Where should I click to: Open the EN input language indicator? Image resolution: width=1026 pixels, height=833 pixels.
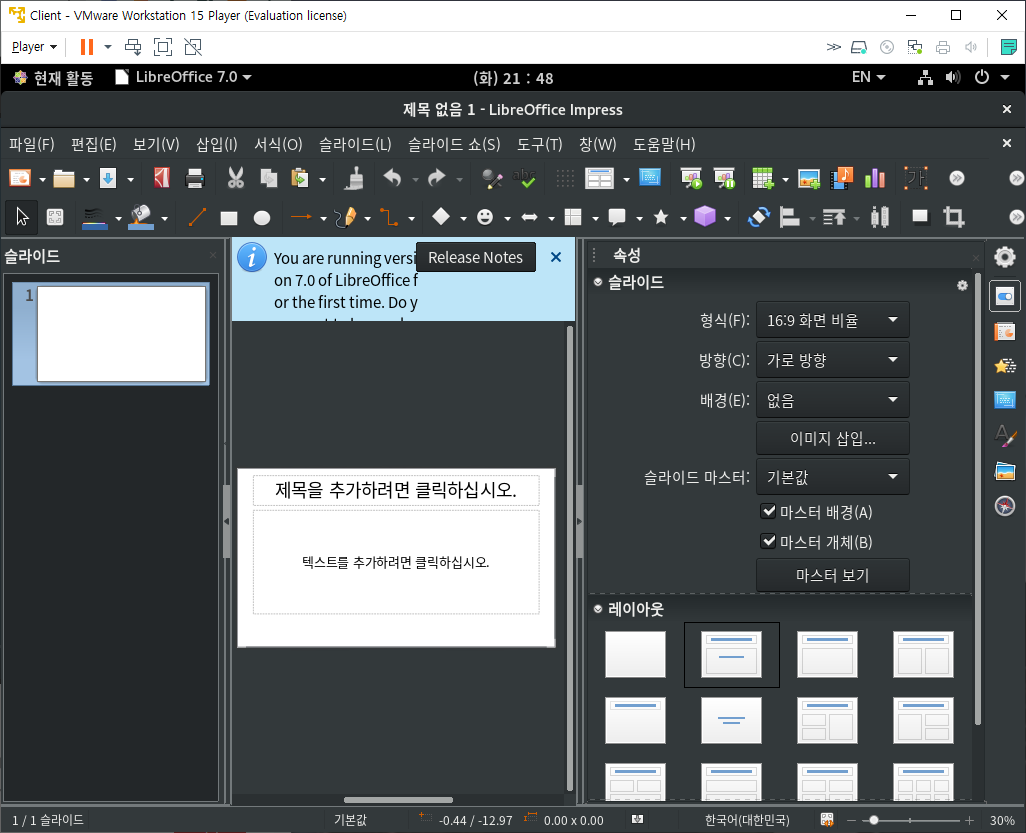(868, 77)
